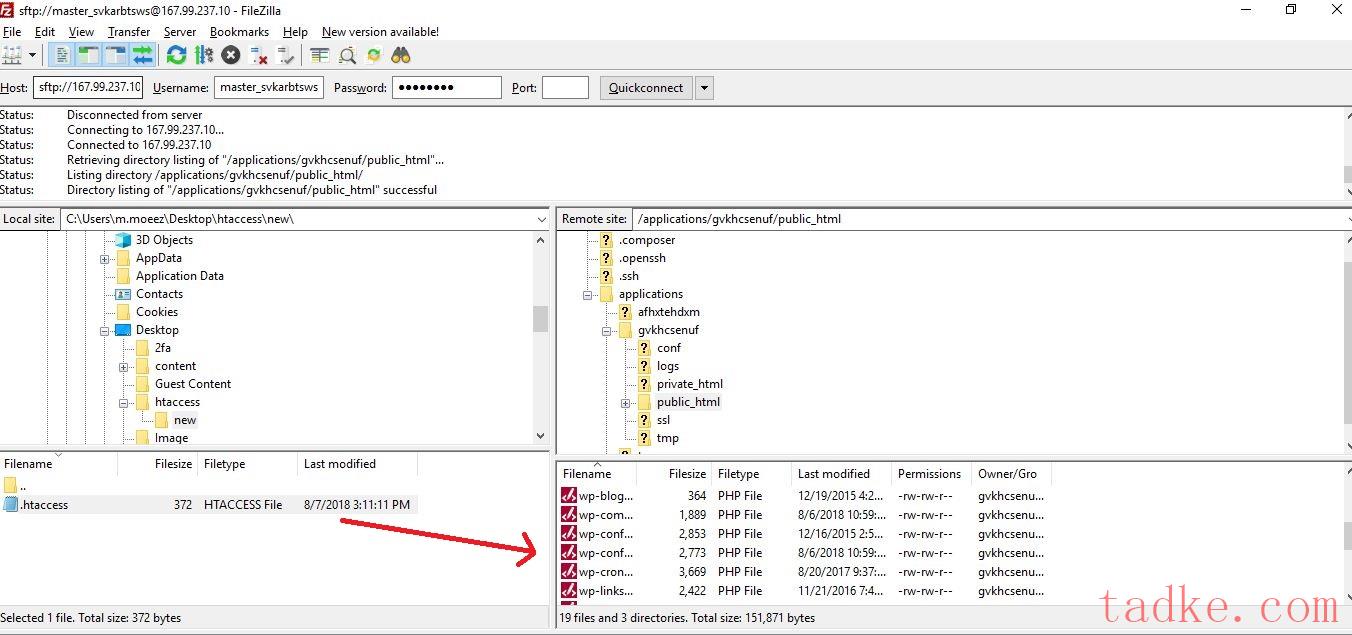The height and width of the screenshot is (635, 1352).
Task: Reconnect to the last used server
Action: pyautogui.click(x=286, y=55)
